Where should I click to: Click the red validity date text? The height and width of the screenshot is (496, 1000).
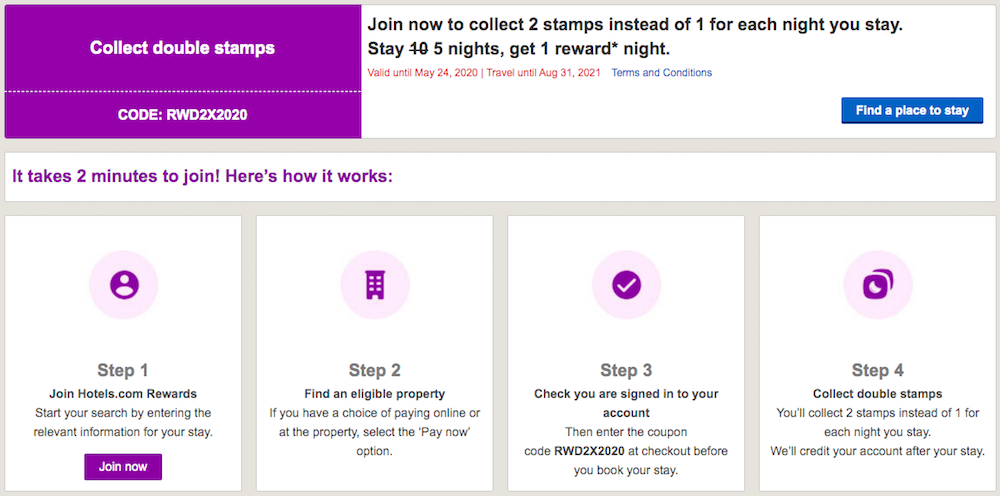pos(484,73)
